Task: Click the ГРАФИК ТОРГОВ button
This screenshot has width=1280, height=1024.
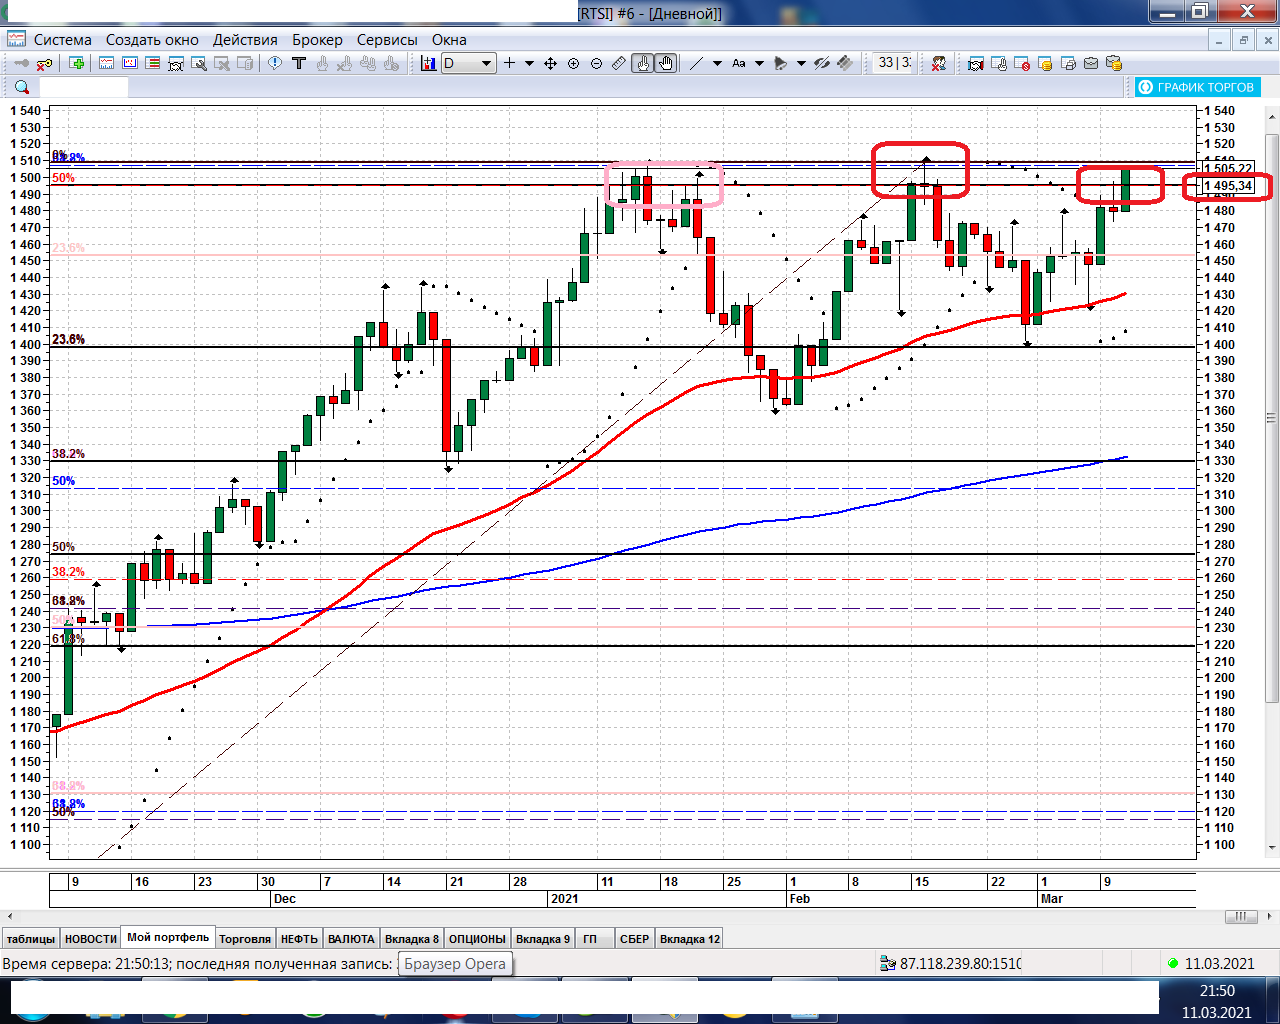Action: pos(1197,87)
